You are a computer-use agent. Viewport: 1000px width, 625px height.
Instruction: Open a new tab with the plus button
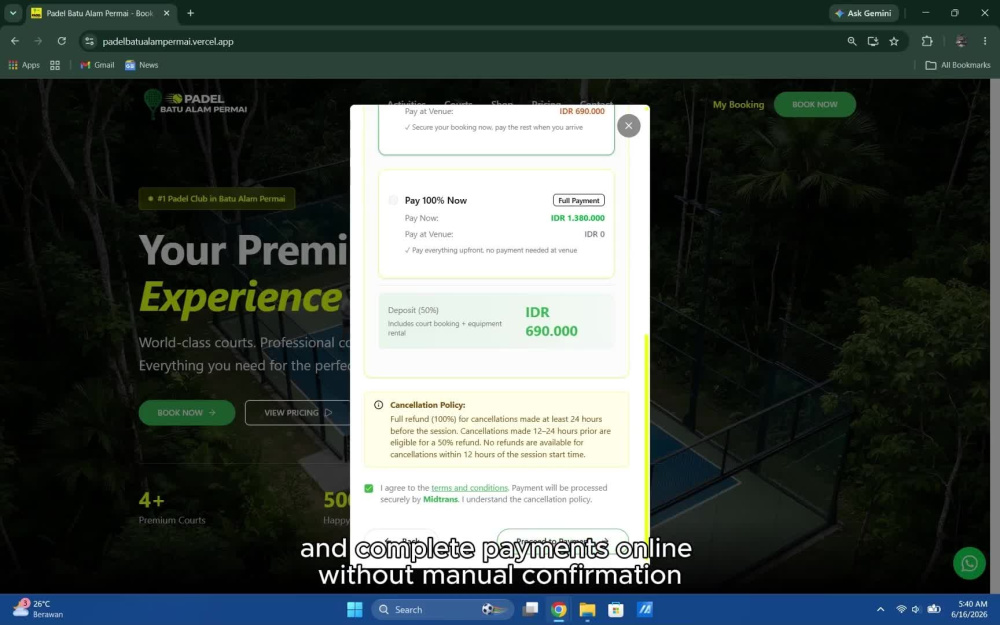pyautogui.click(x=190, y=13)
